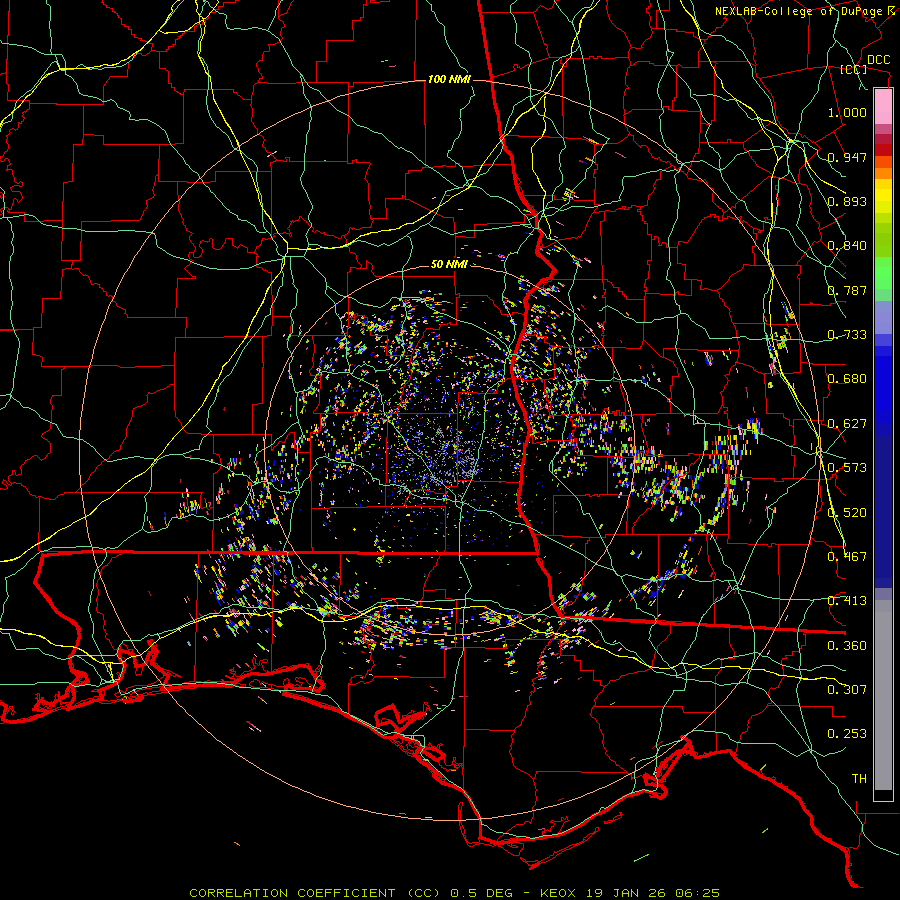Click the CORRELATION COEFFICIENT caption at the bottom
Viewport: 900px width, 900px height.
click(x=454, y=893)
